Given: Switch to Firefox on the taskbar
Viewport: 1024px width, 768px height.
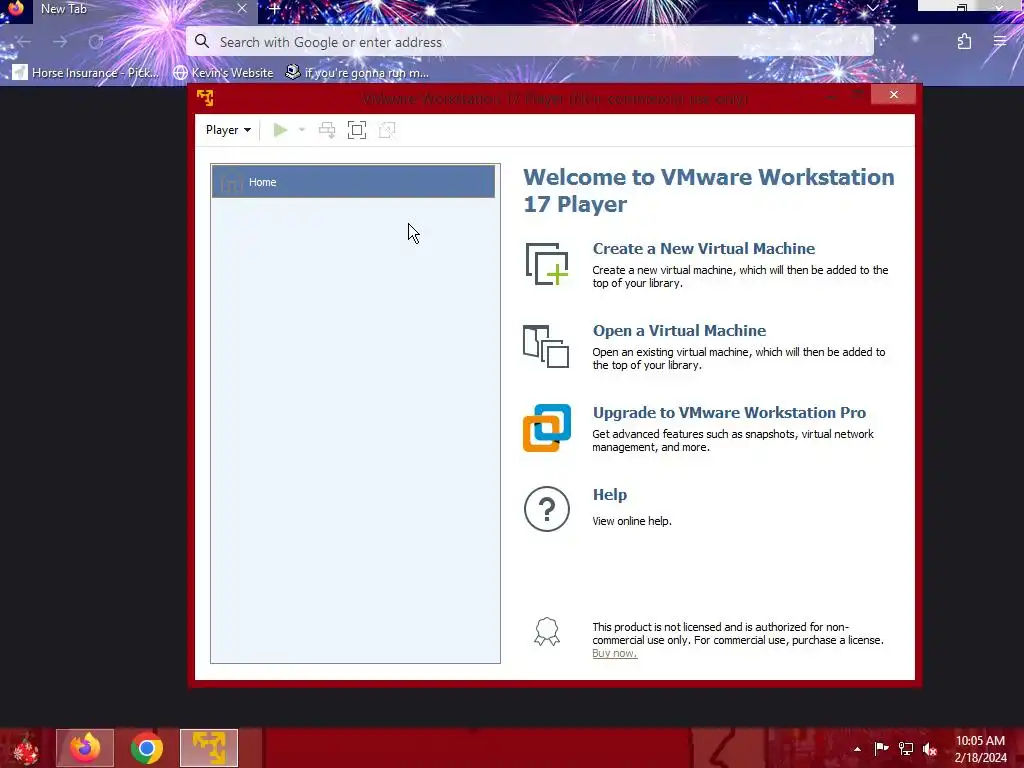Looking at the screenshot, I should (x=85, y=748).
